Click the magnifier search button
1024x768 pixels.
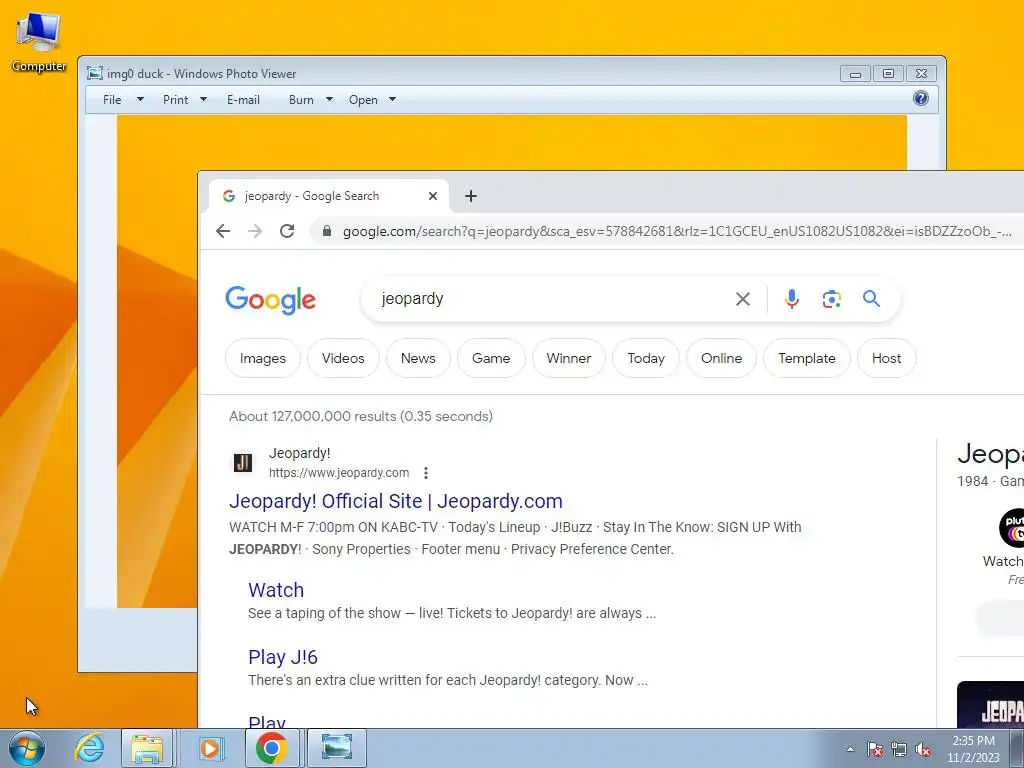tap(871, 299)
